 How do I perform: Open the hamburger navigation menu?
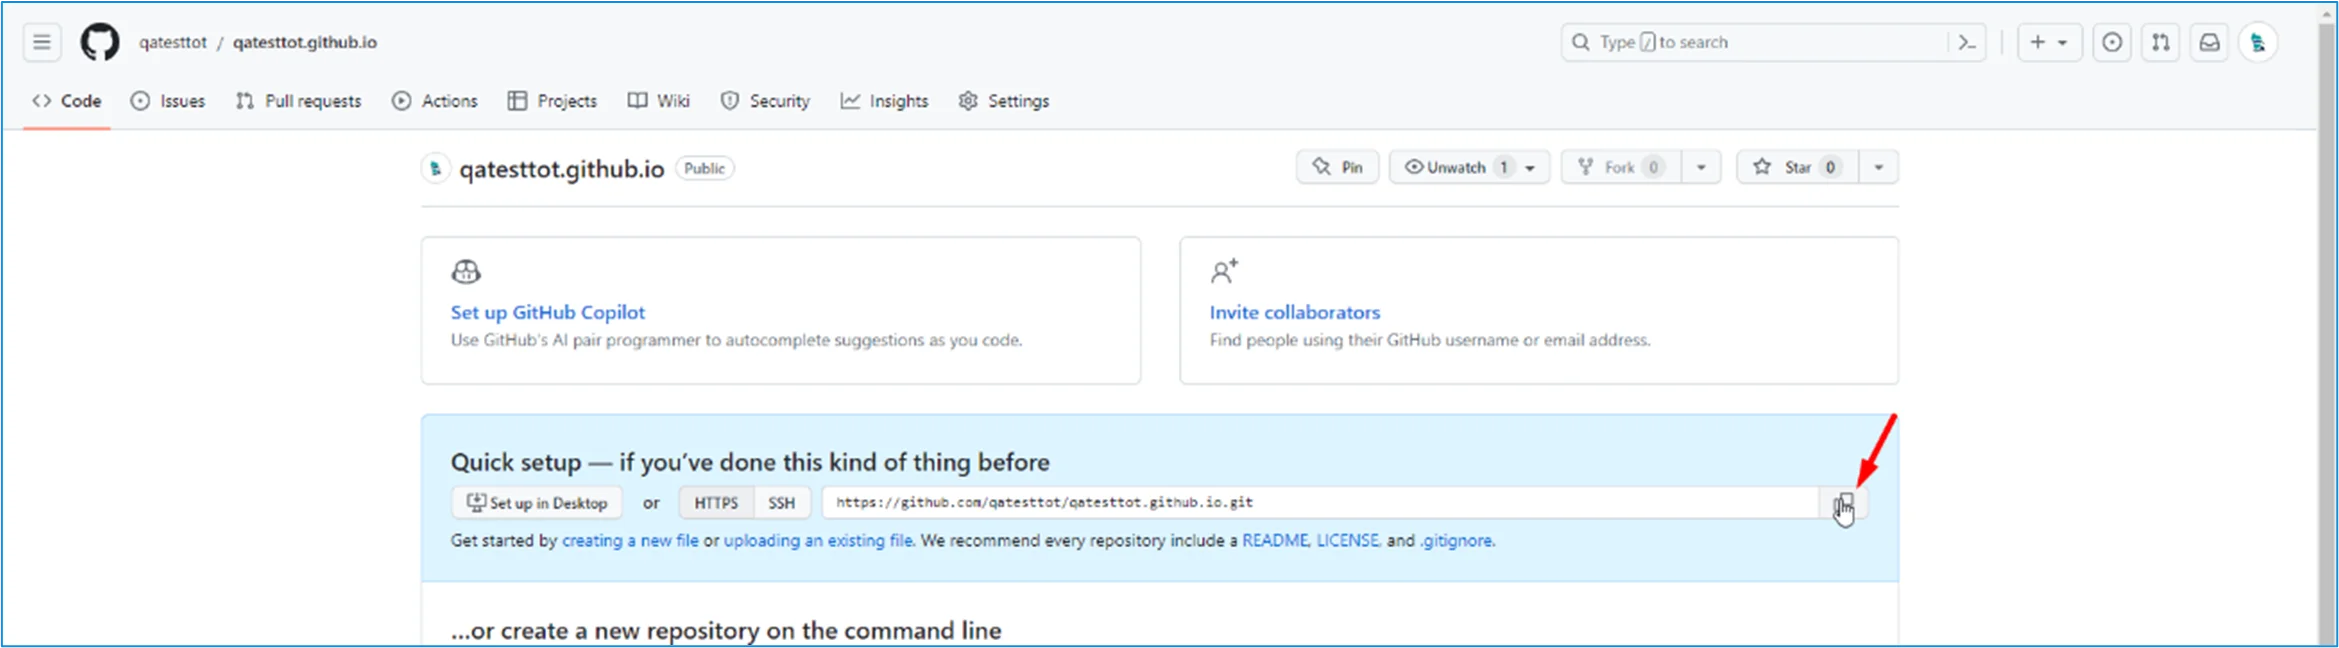click(41, 42)
